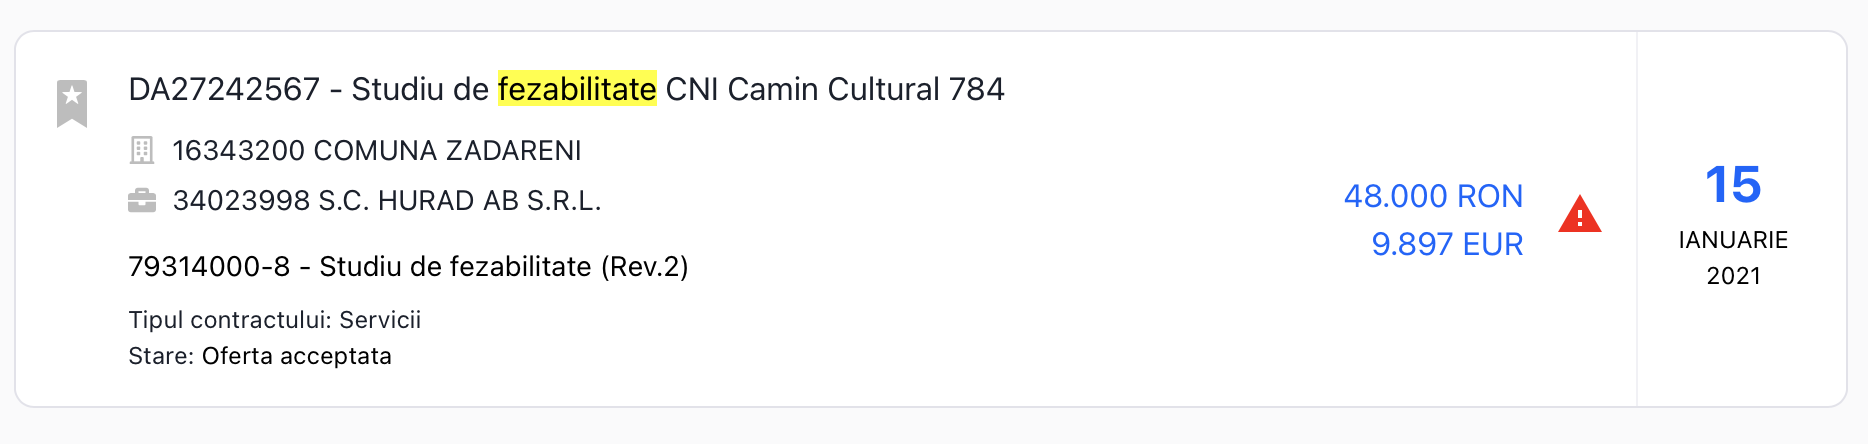Select the CPV code 79314000-8

(x=209, y=267)
